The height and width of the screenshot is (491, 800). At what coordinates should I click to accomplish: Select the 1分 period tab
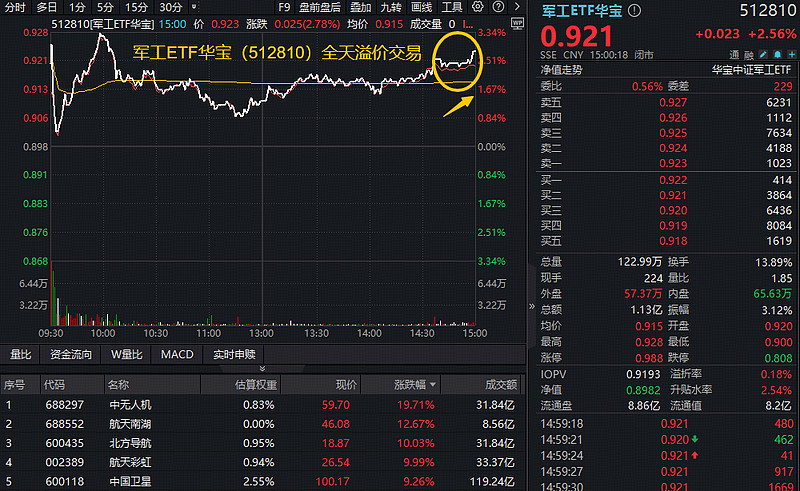coord(77,7)
